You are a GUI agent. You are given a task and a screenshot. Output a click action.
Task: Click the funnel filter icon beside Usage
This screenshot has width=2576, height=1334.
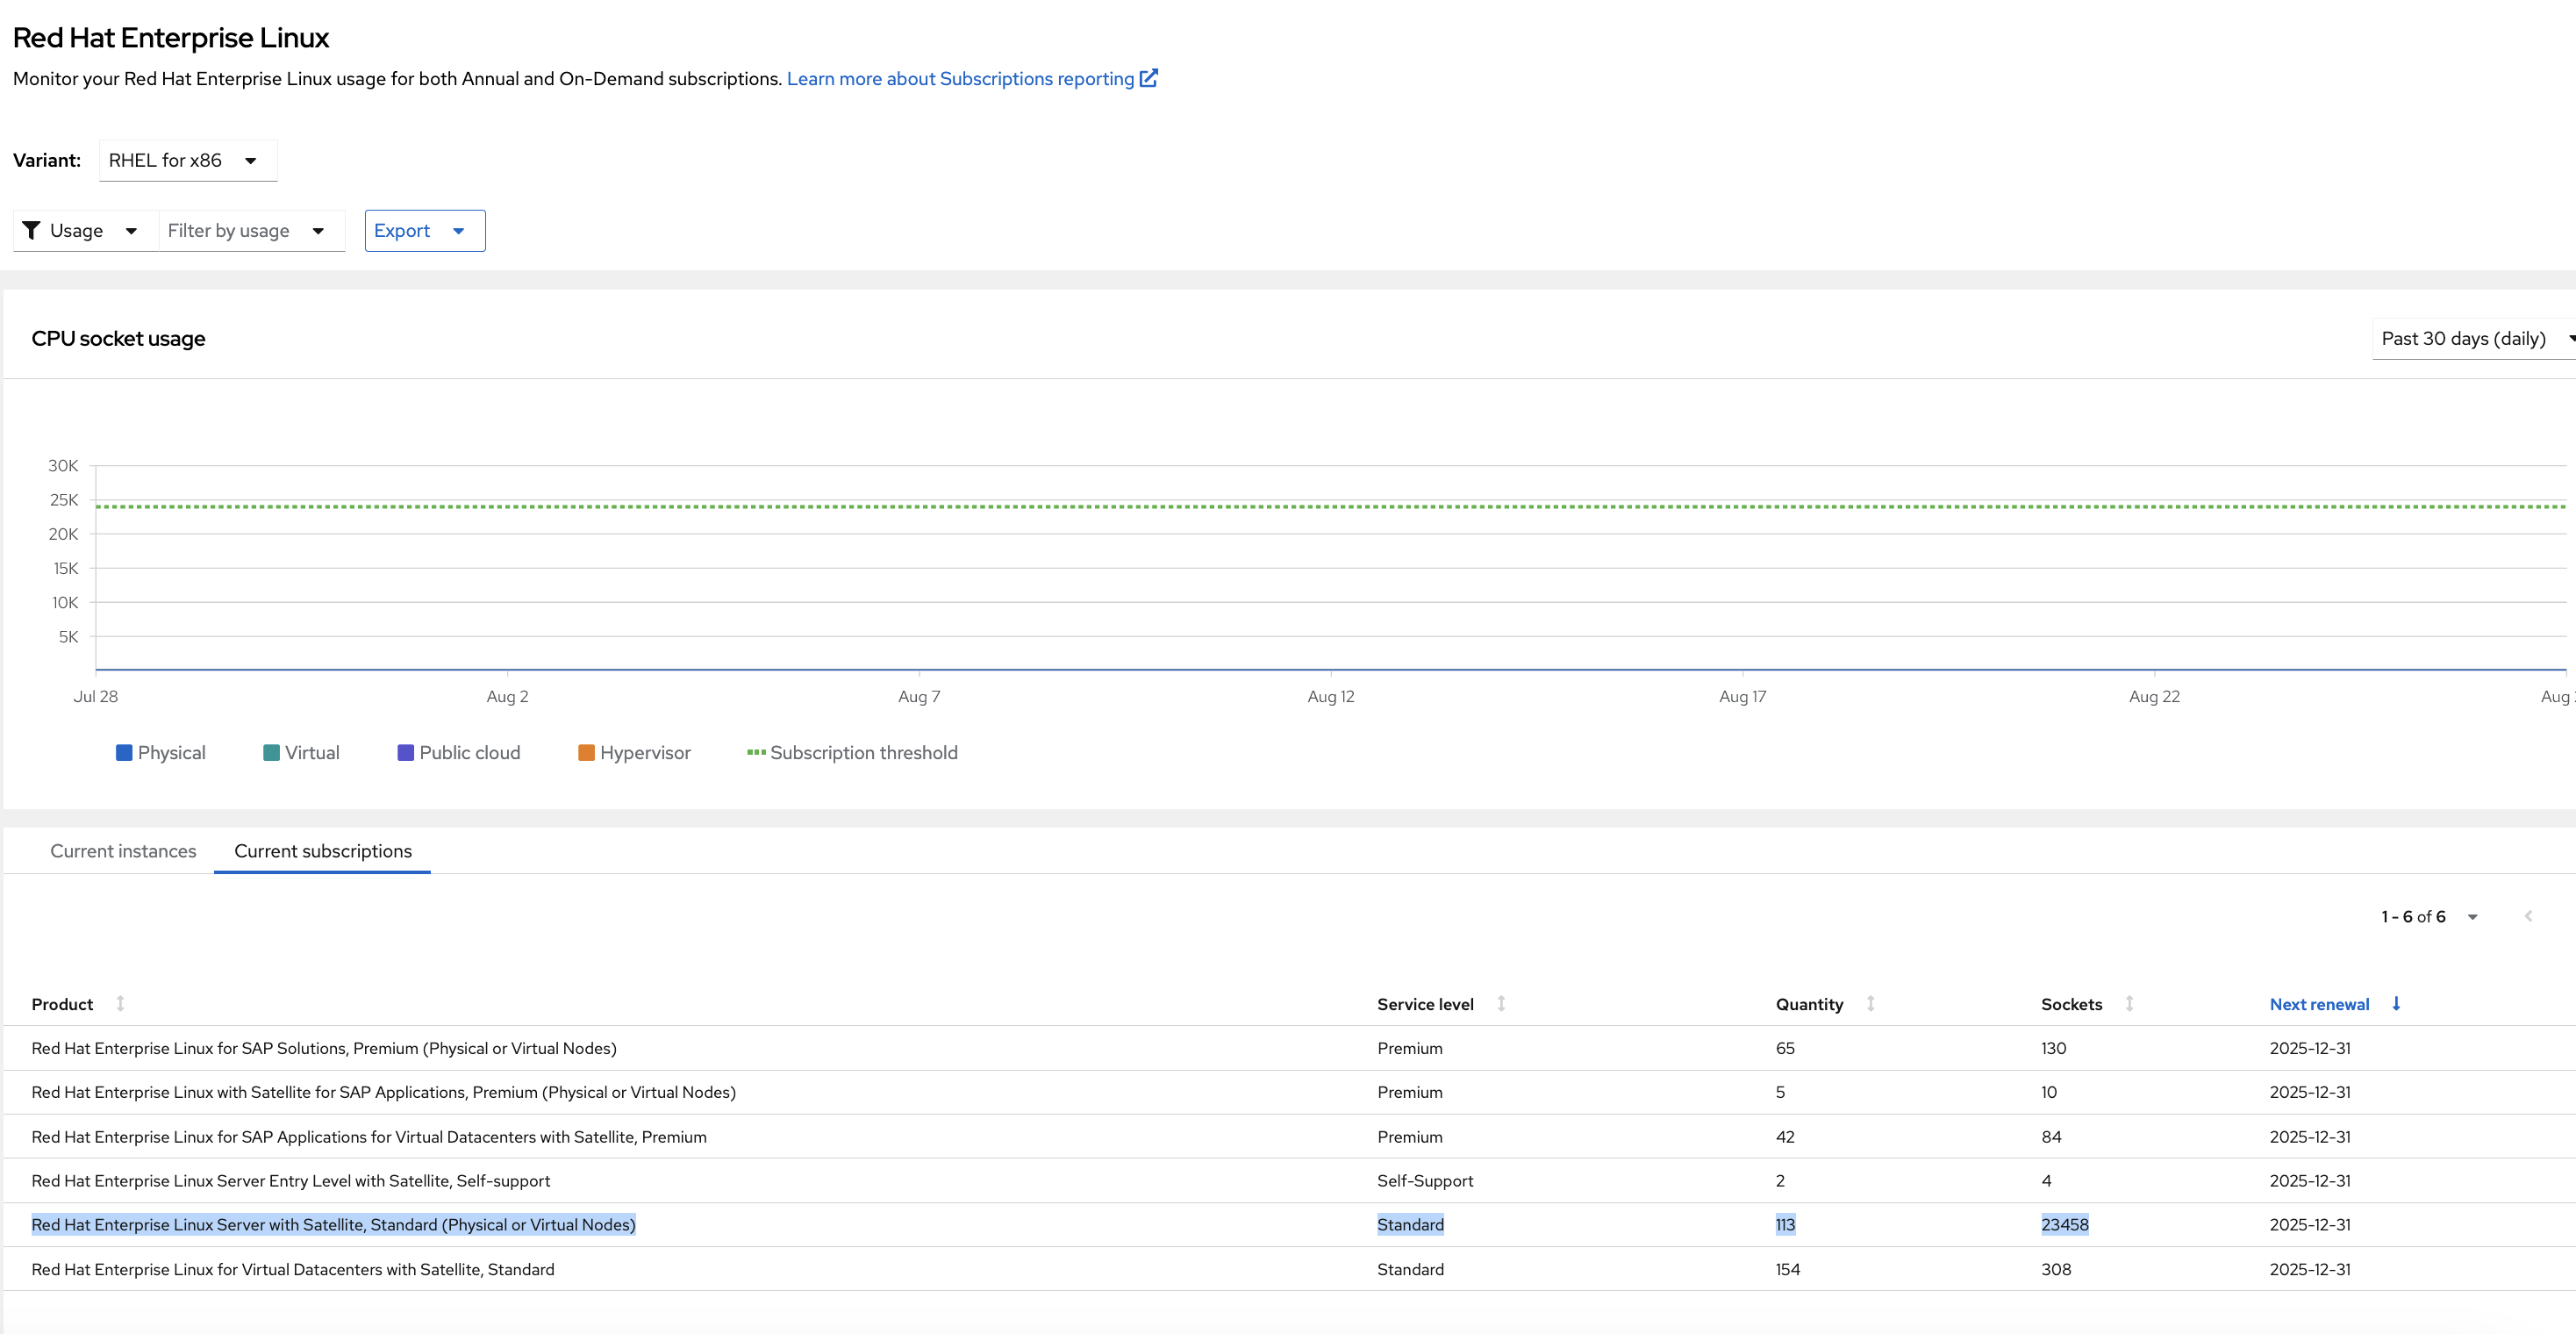31,230
